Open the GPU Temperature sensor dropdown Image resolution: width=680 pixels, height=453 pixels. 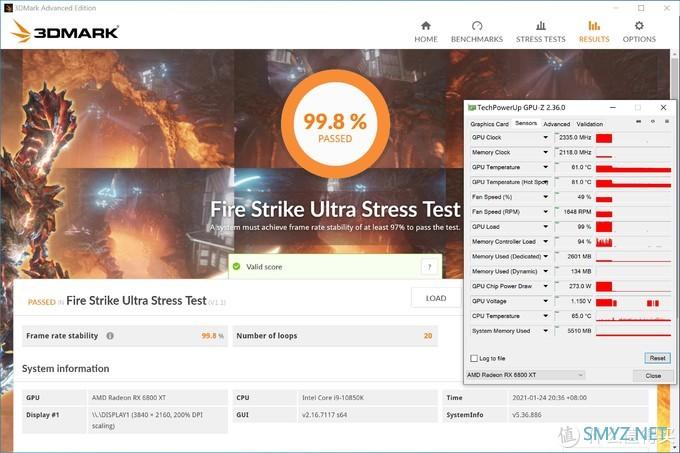546,167
